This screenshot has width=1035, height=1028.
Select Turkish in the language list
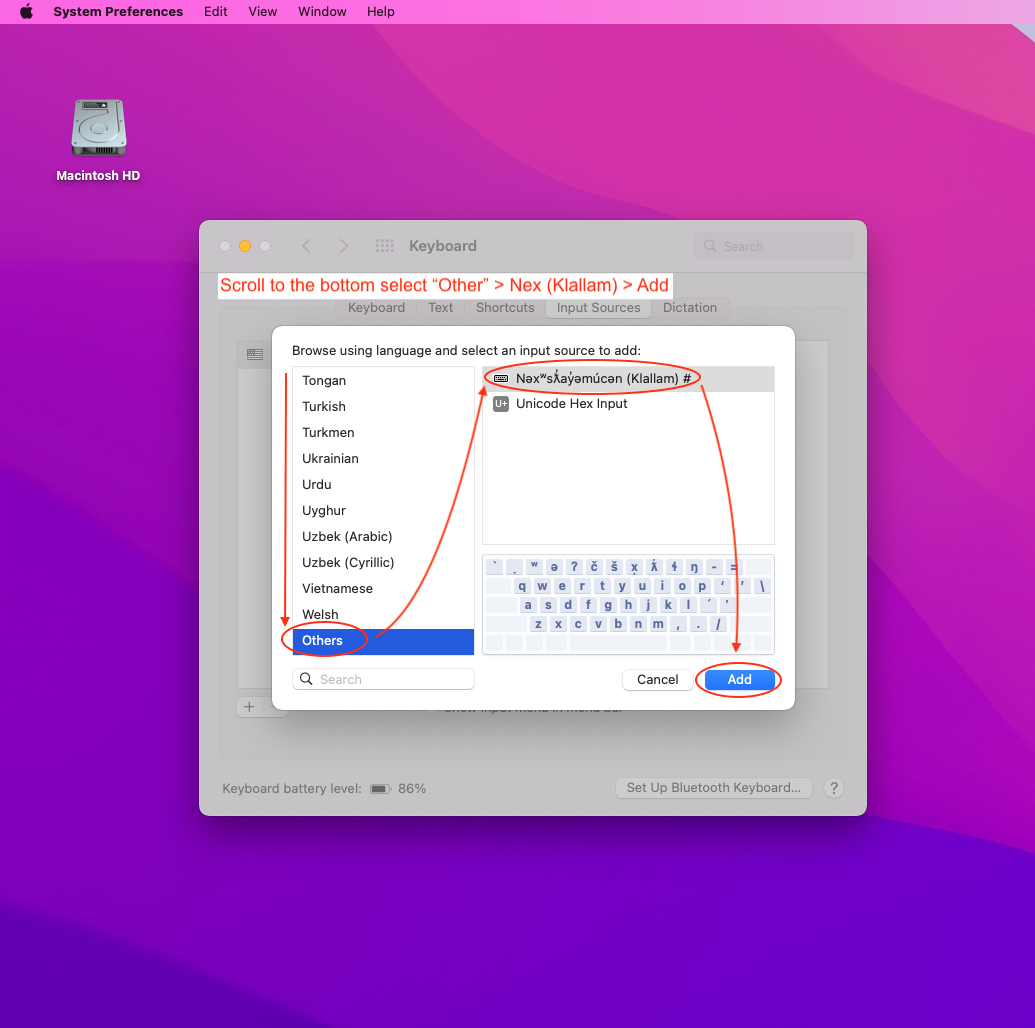383,406
